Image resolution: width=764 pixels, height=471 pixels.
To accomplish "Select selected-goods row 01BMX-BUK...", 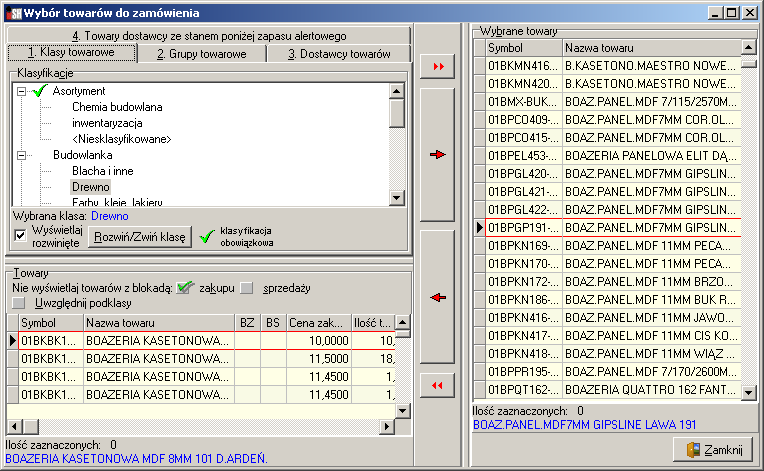I will 608,102.
